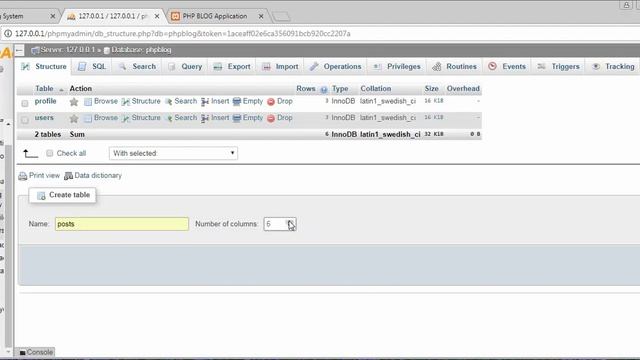Screen dimensions: 640x360
Task: Switch to PHP BLOG Application browser tab
Action: click(x=215, y=16)
